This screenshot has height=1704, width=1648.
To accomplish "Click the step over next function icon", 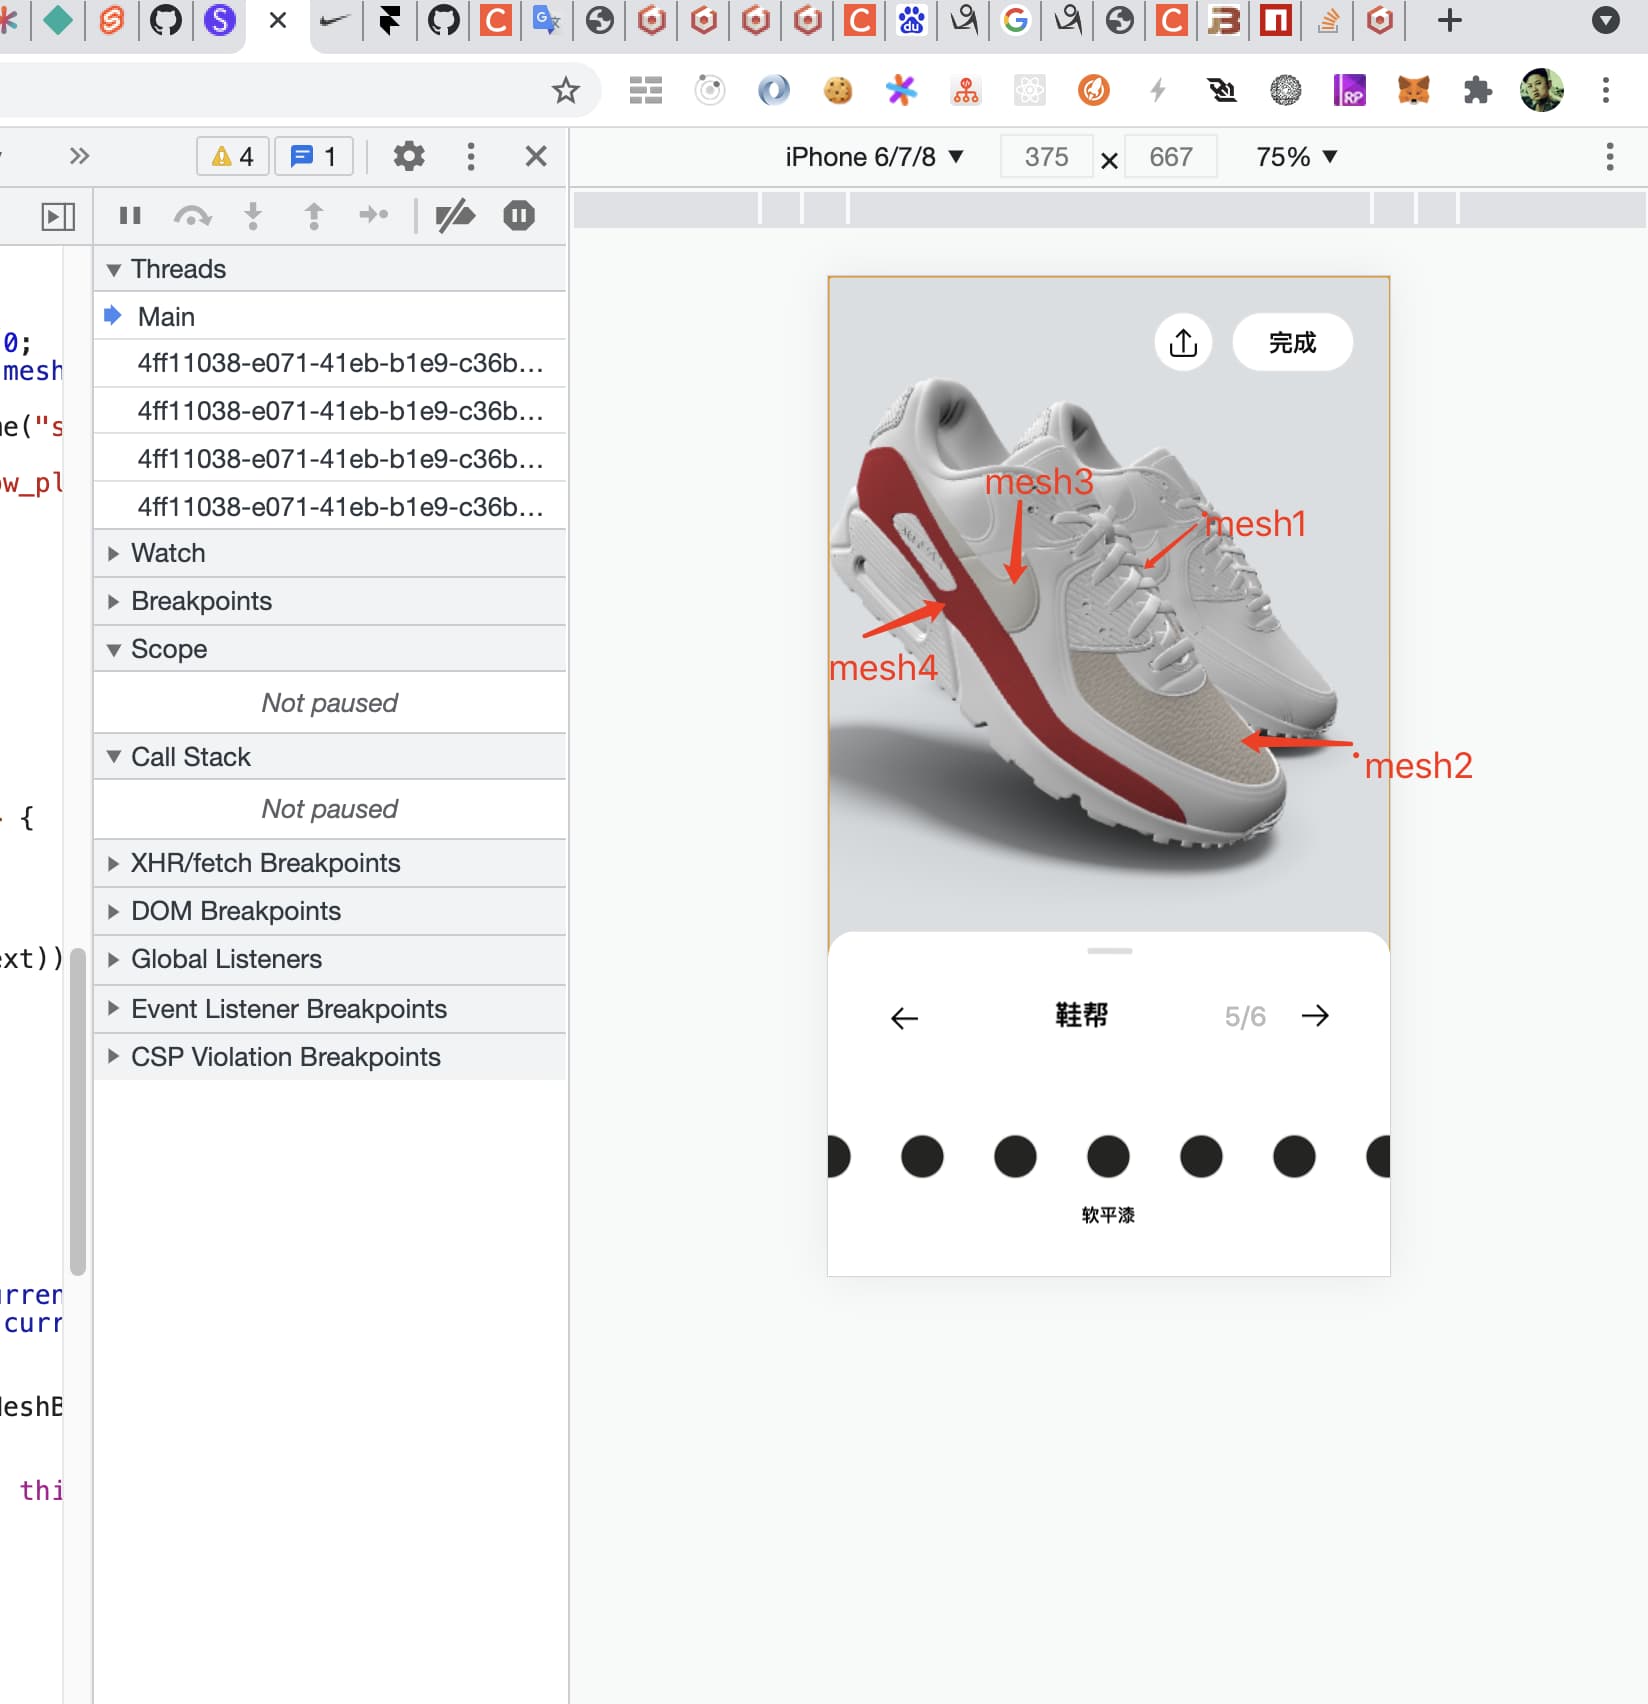I will coord(192,216).
